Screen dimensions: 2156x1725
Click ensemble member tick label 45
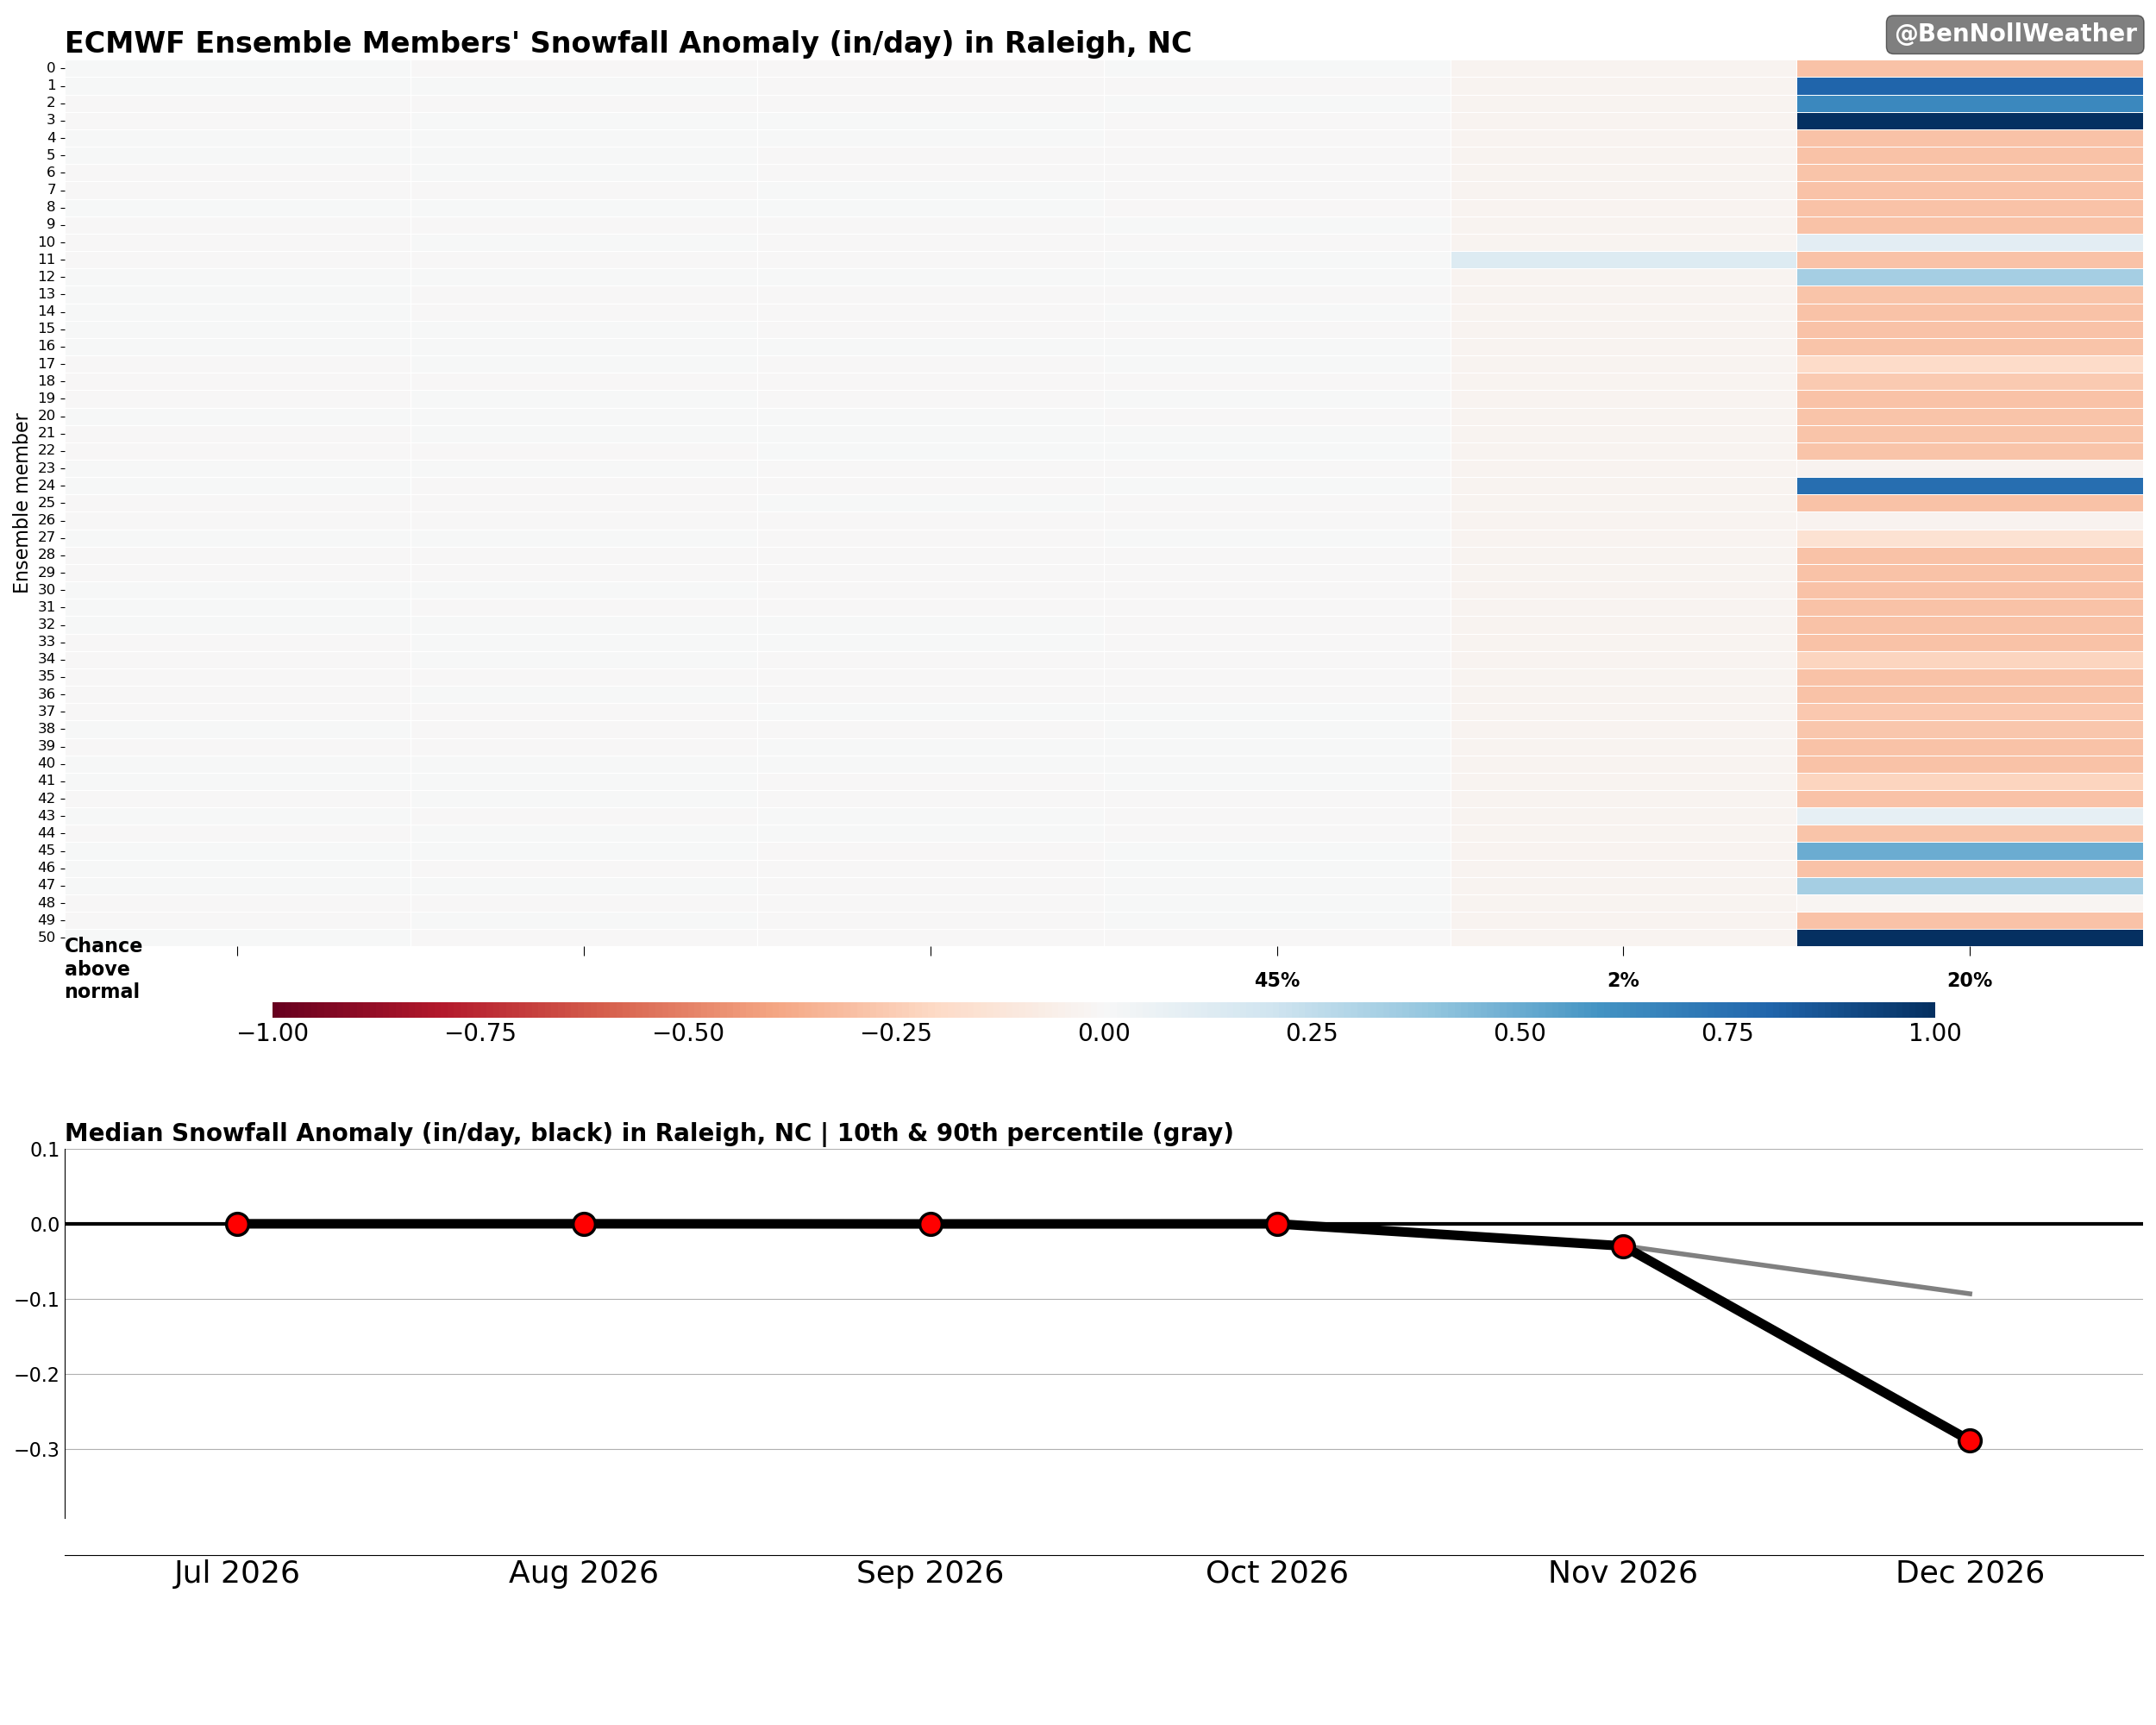pos(48,851)
